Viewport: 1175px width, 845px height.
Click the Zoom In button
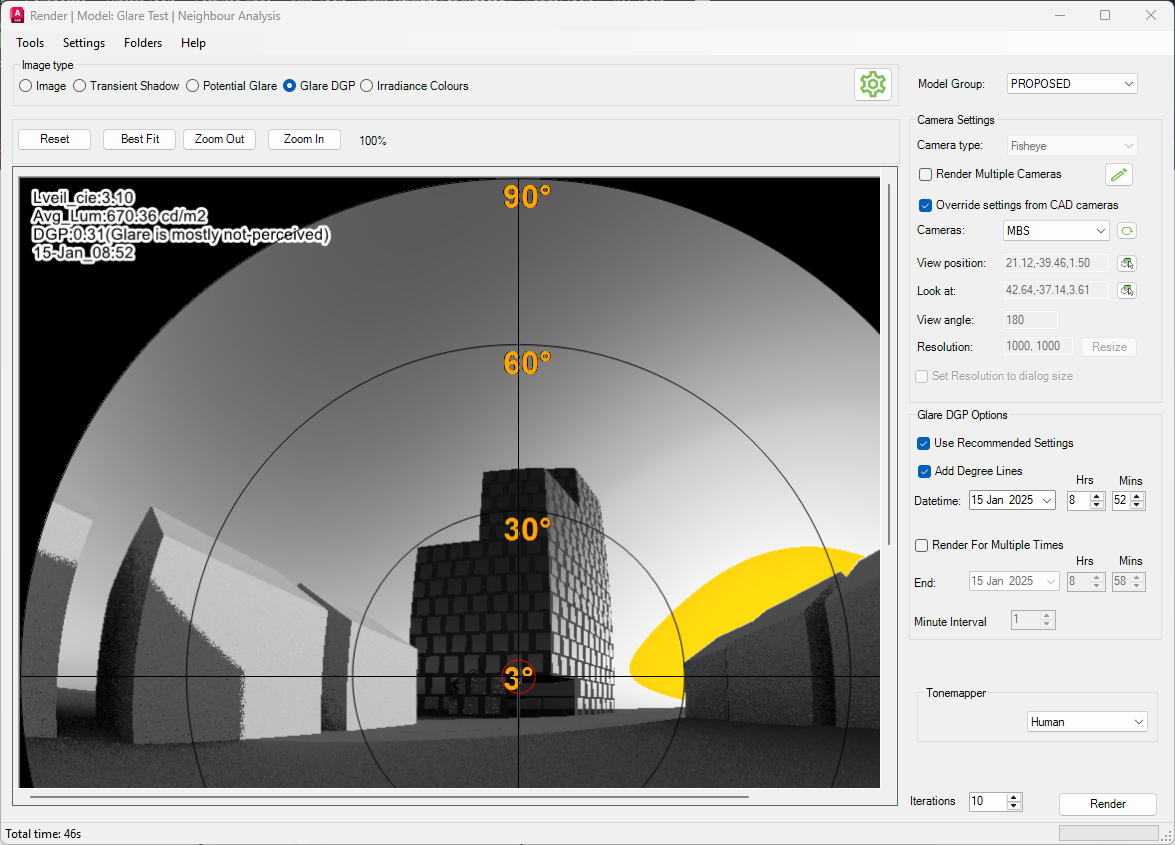pos(304,139)
